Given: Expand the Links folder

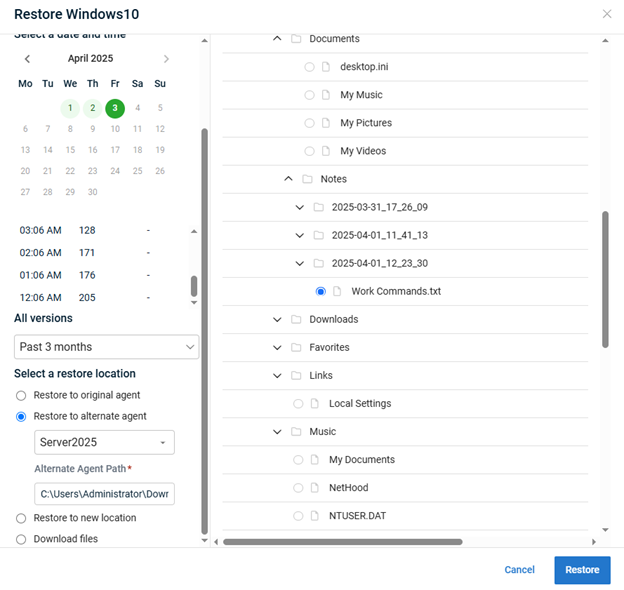Looking at the screenshot, I should tap(277, 376).
